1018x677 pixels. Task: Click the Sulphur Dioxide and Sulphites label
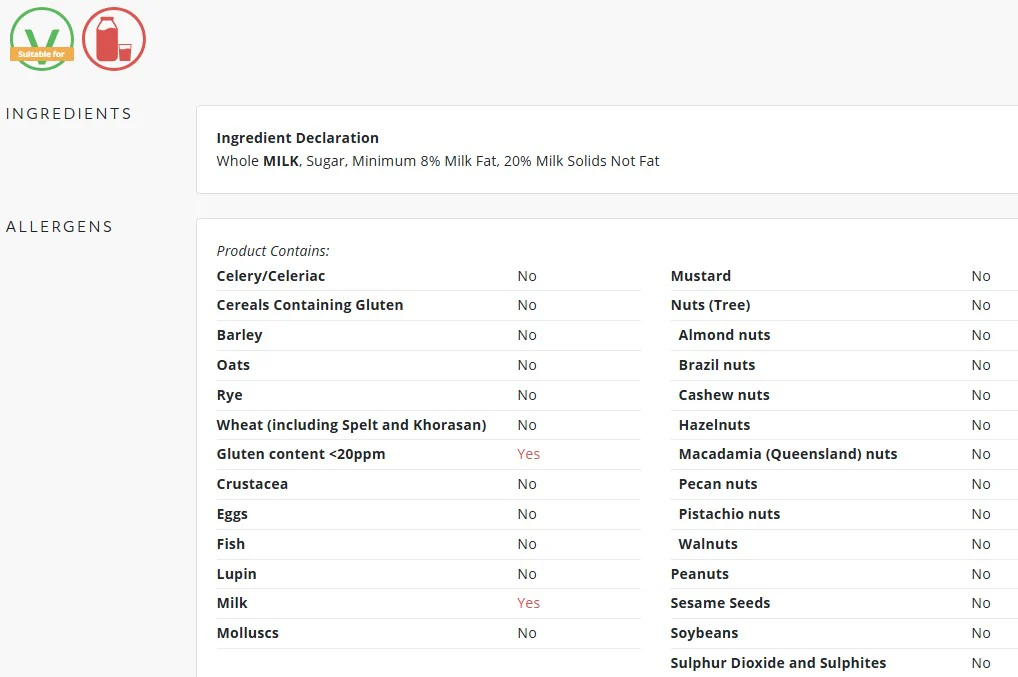[x=778, y=663]
